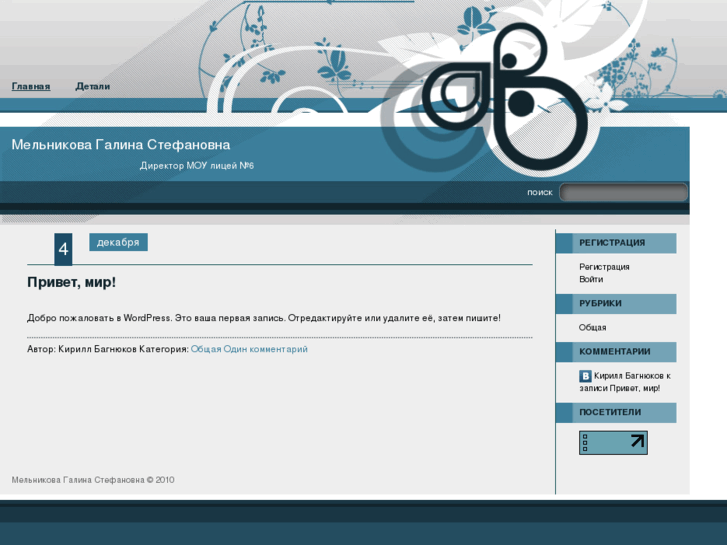Click the РУБРИКИ sidebar heading

(616, 303)
